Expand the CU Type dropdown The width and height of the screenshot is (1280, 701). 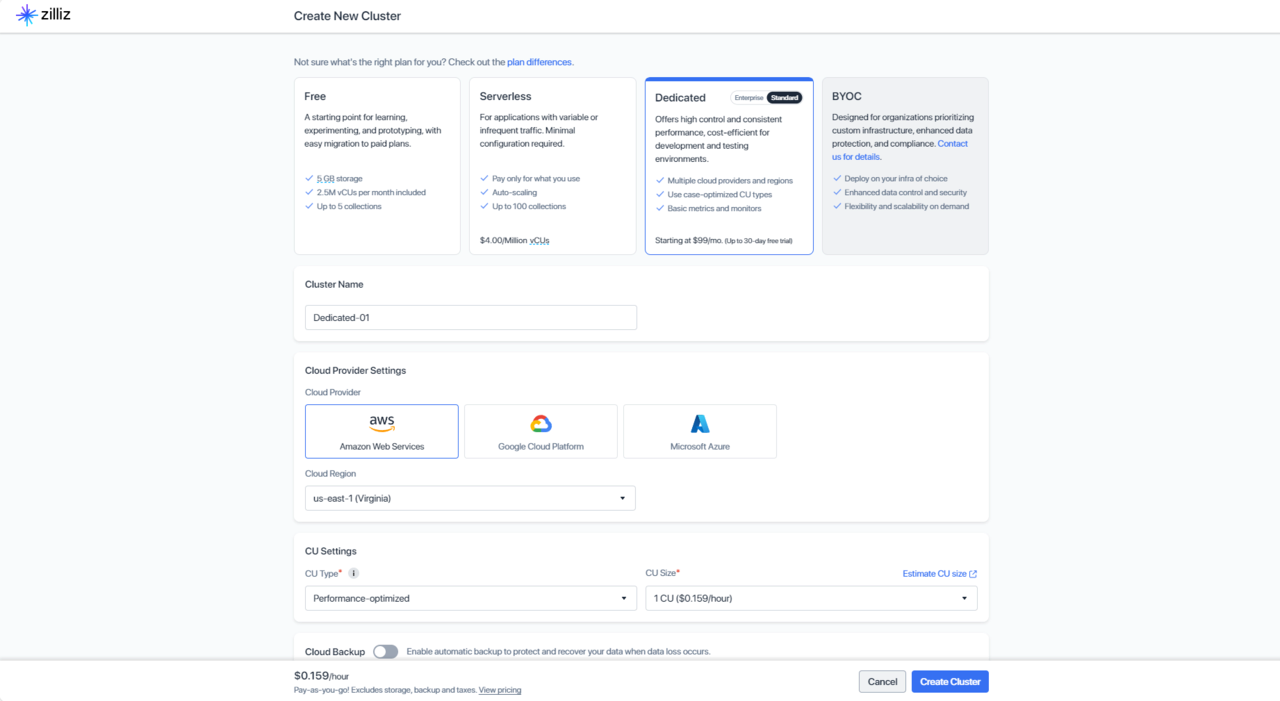(x=470, y=598)
